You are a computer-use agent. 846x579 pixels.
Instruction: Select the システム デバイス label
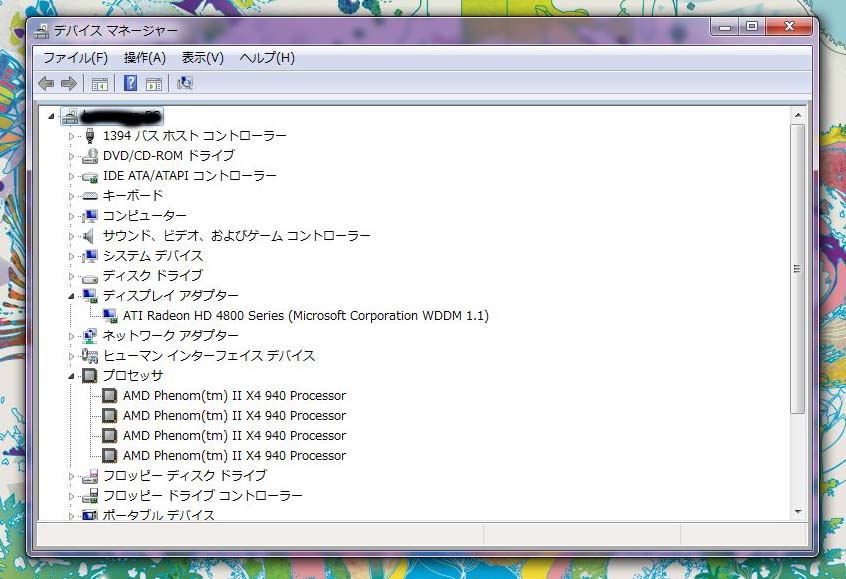[153, 256]
